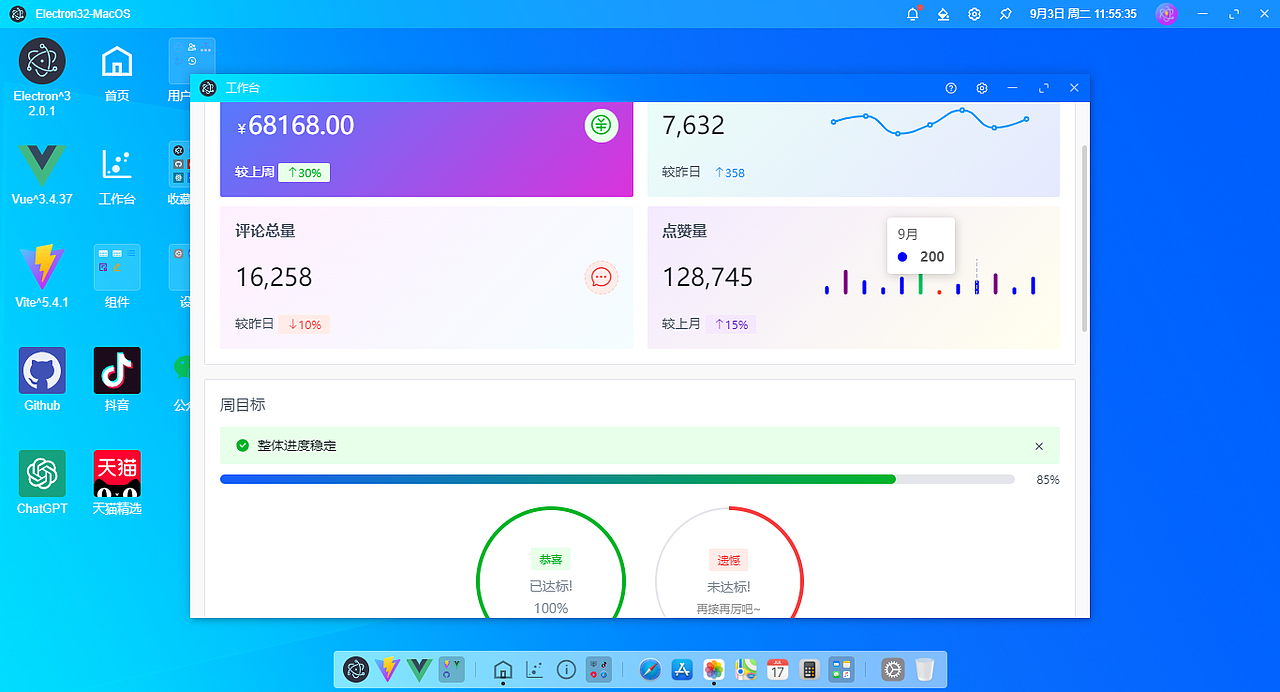
Task: Click the line chart on visits card
Action: [930, 122]
